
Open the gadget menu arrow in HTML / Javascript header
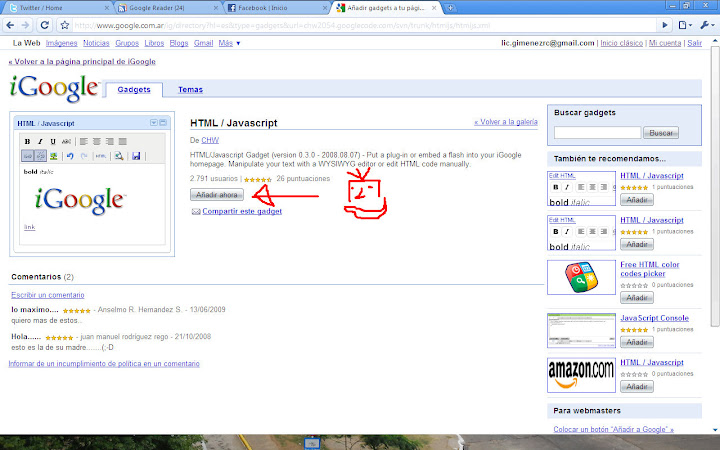pyautogui.click(x=154, y=123)
